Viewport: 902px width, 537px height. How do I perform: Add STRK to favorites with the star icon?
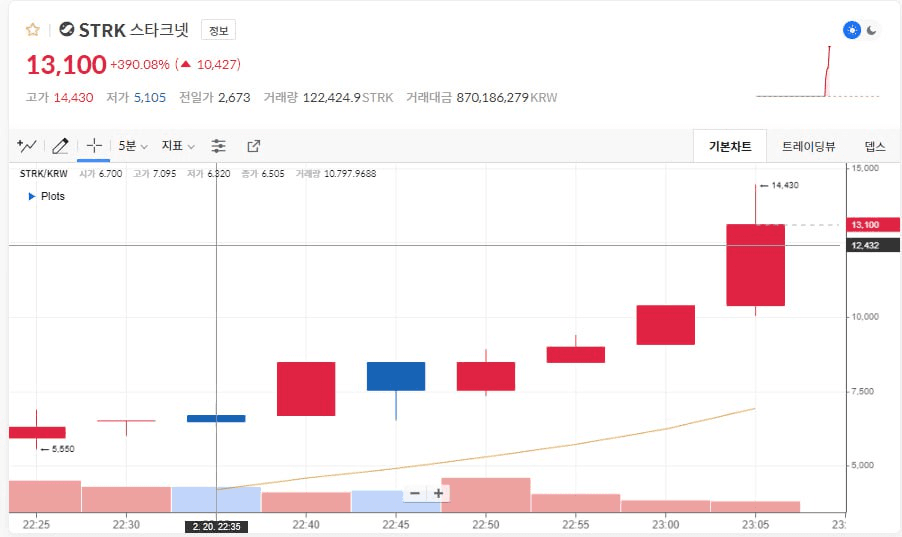point(33,29)
